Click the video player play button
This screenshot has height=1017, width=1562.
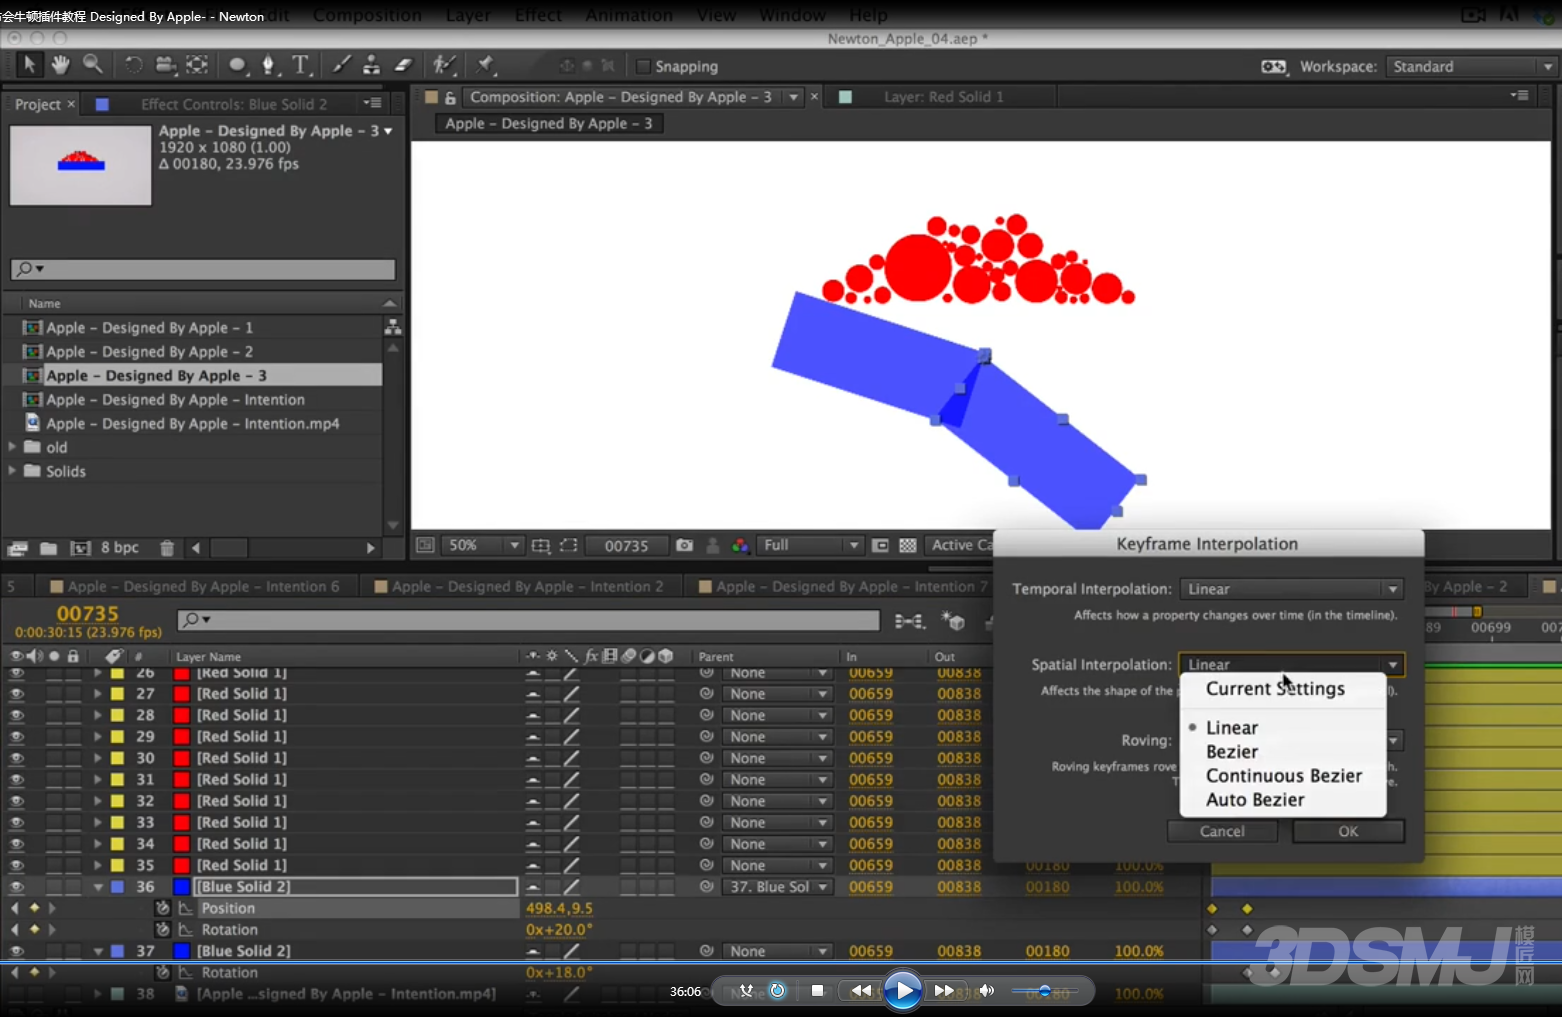point(903,991)
